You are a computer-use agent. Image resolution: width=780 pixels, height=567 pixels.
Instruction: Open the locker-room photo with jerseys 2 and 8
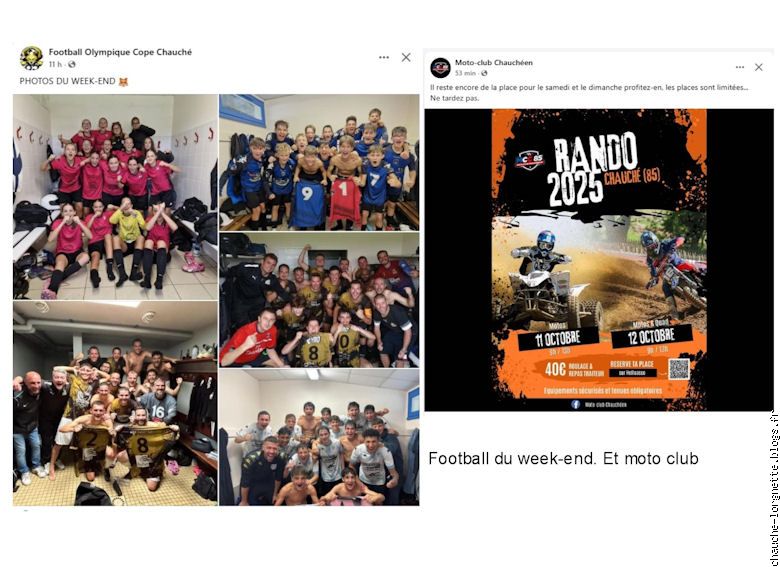tap(115, 403)
